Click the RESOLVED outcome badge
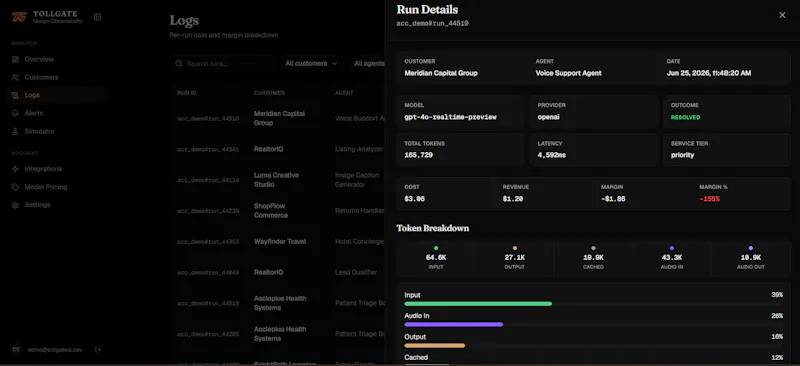Screen dimensions: 800x366 pyautogui.click(x=685, y=117)
